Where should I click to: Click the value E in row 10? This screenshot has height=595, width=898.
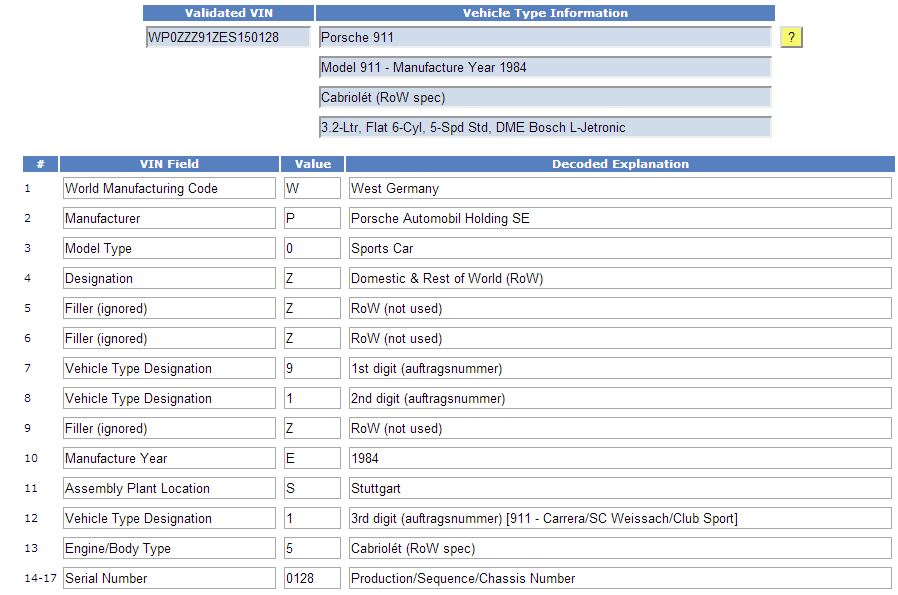[312, 458]
